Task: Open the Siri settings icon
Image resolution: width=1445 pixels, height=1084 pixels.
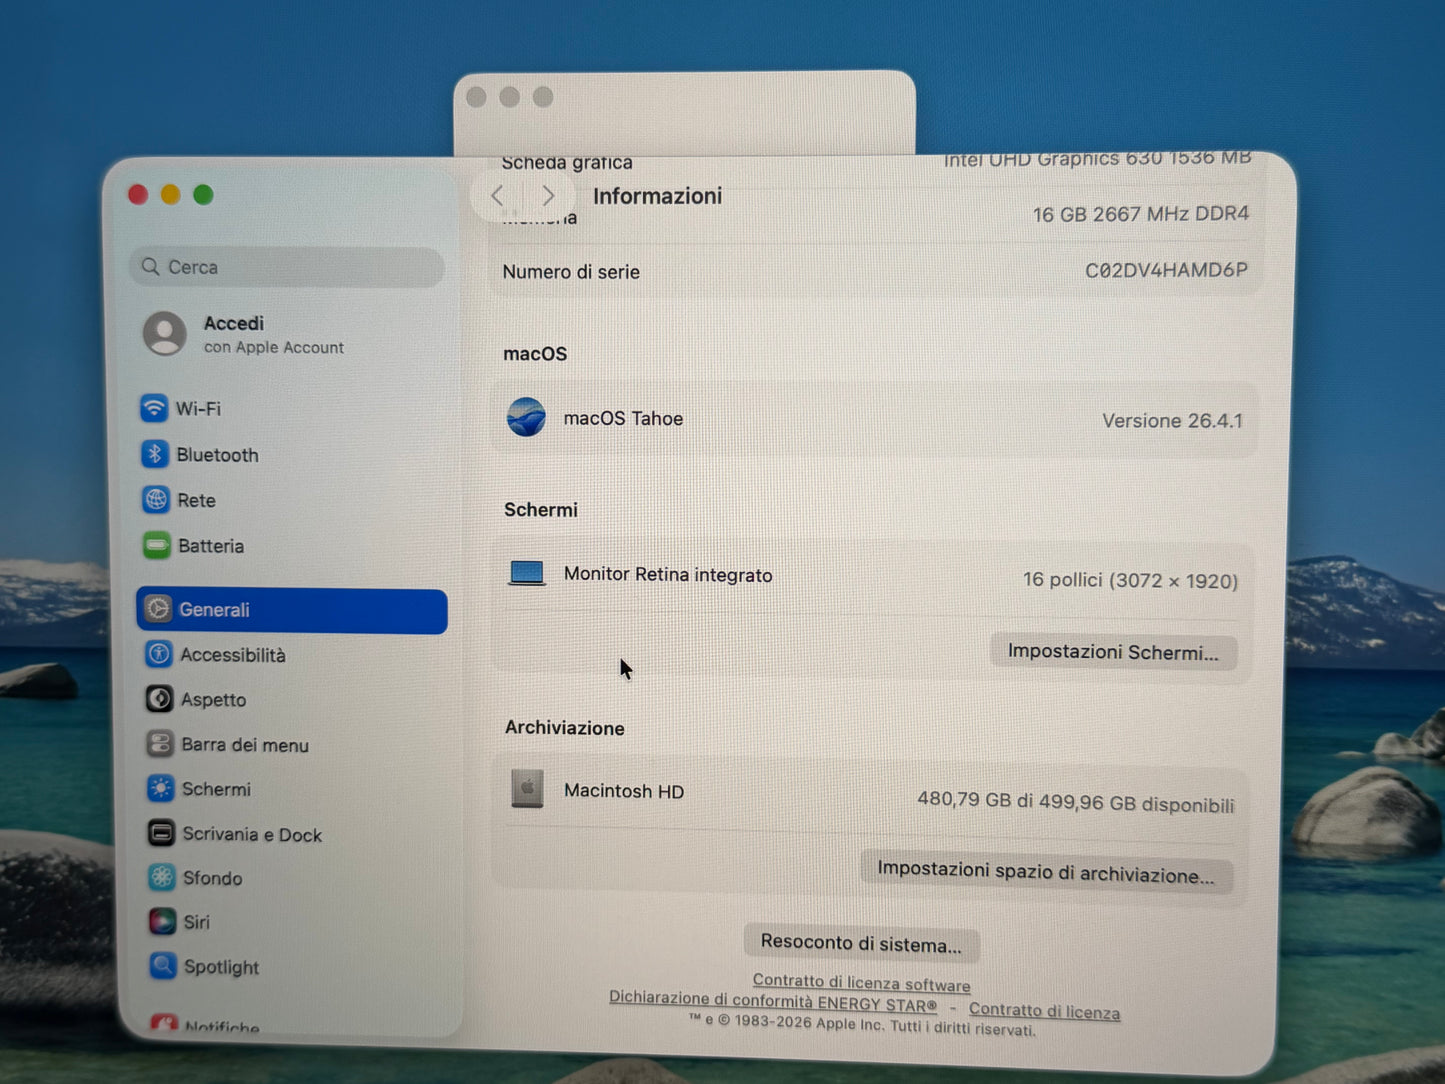Action: [x=163, y=921]
